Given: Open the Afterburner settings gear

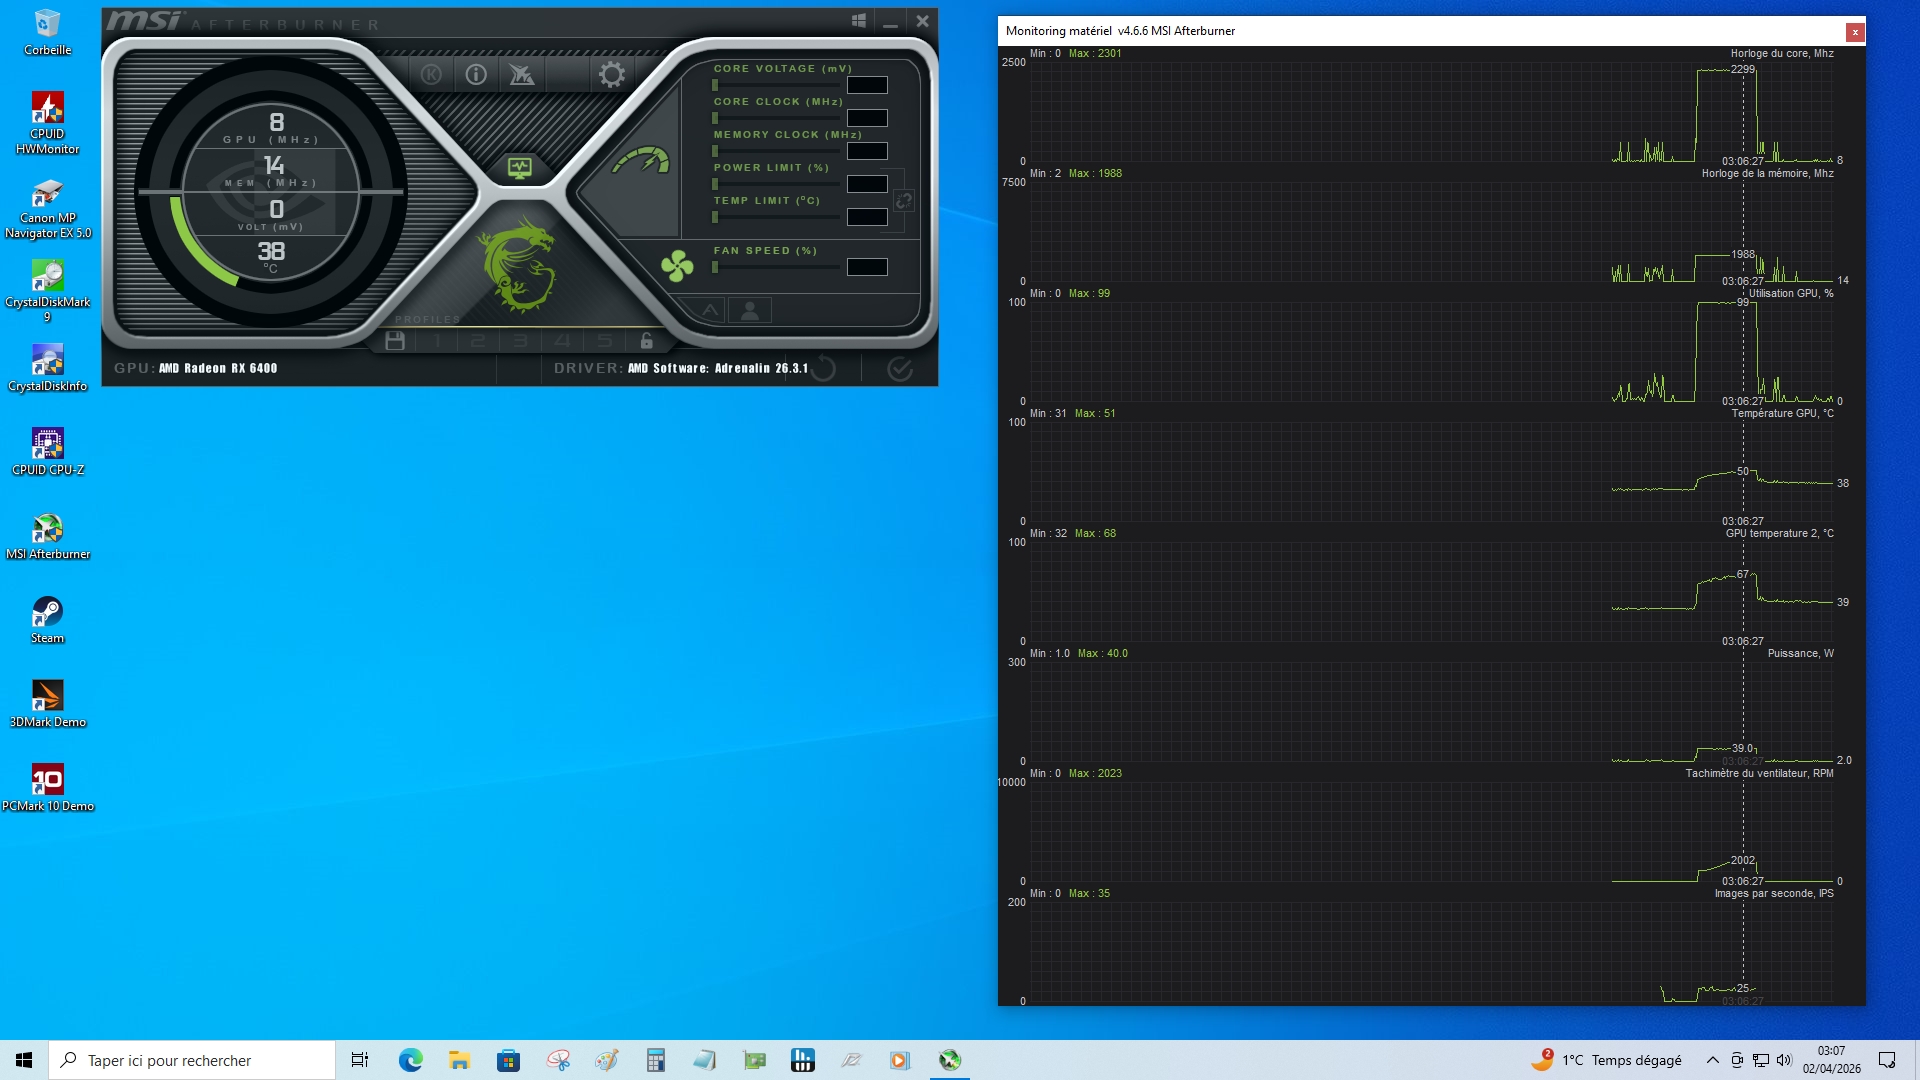Looking at the screenshot, I should pyautogui.click(x=612, y=74).
